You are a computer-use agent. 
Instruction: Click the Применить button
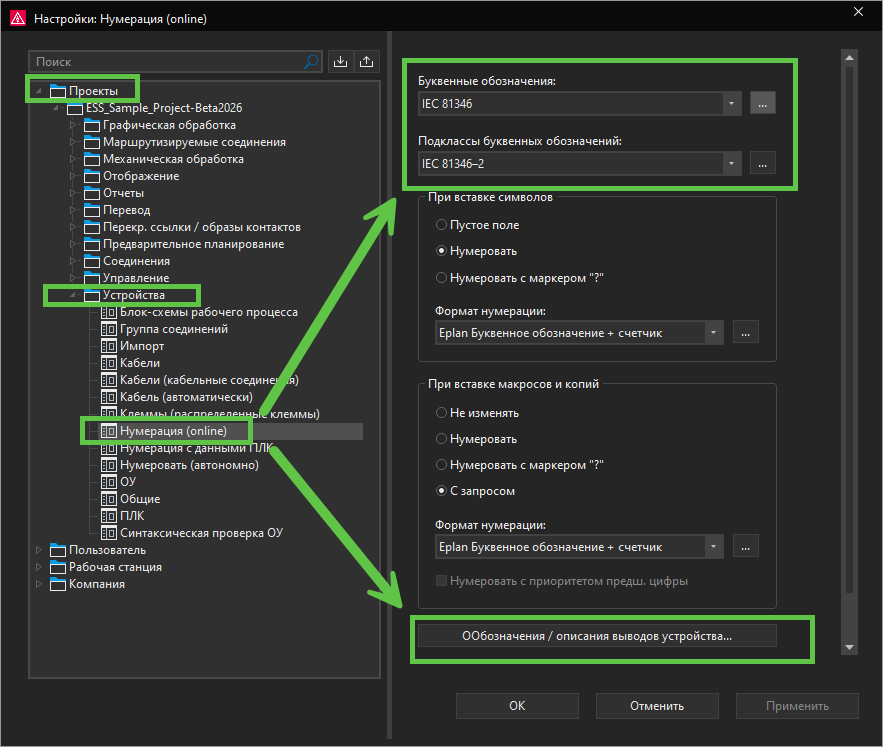[797, 706]
